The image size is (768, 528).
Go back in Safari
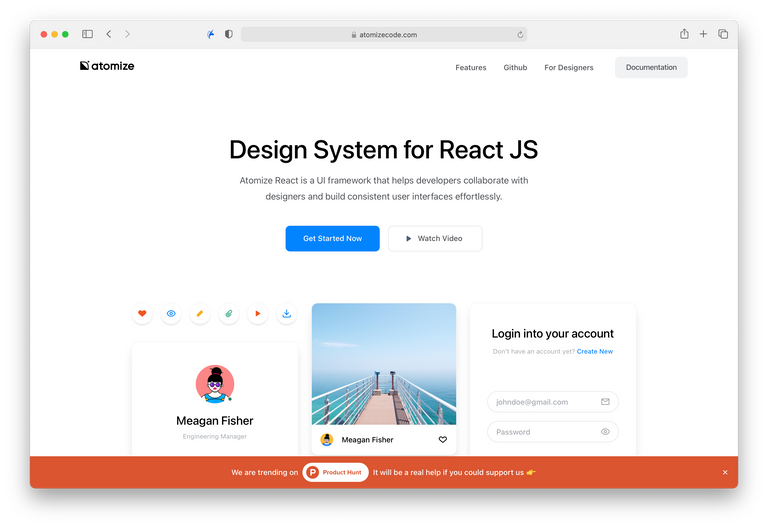coord(109,34)
